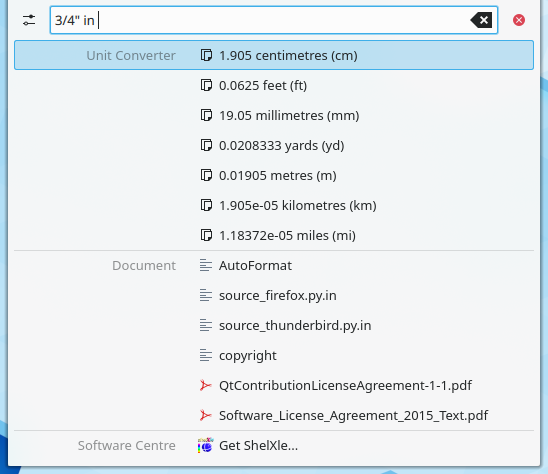
Task: Close KRunner with the red X button
Action: [x=519, y=20]
